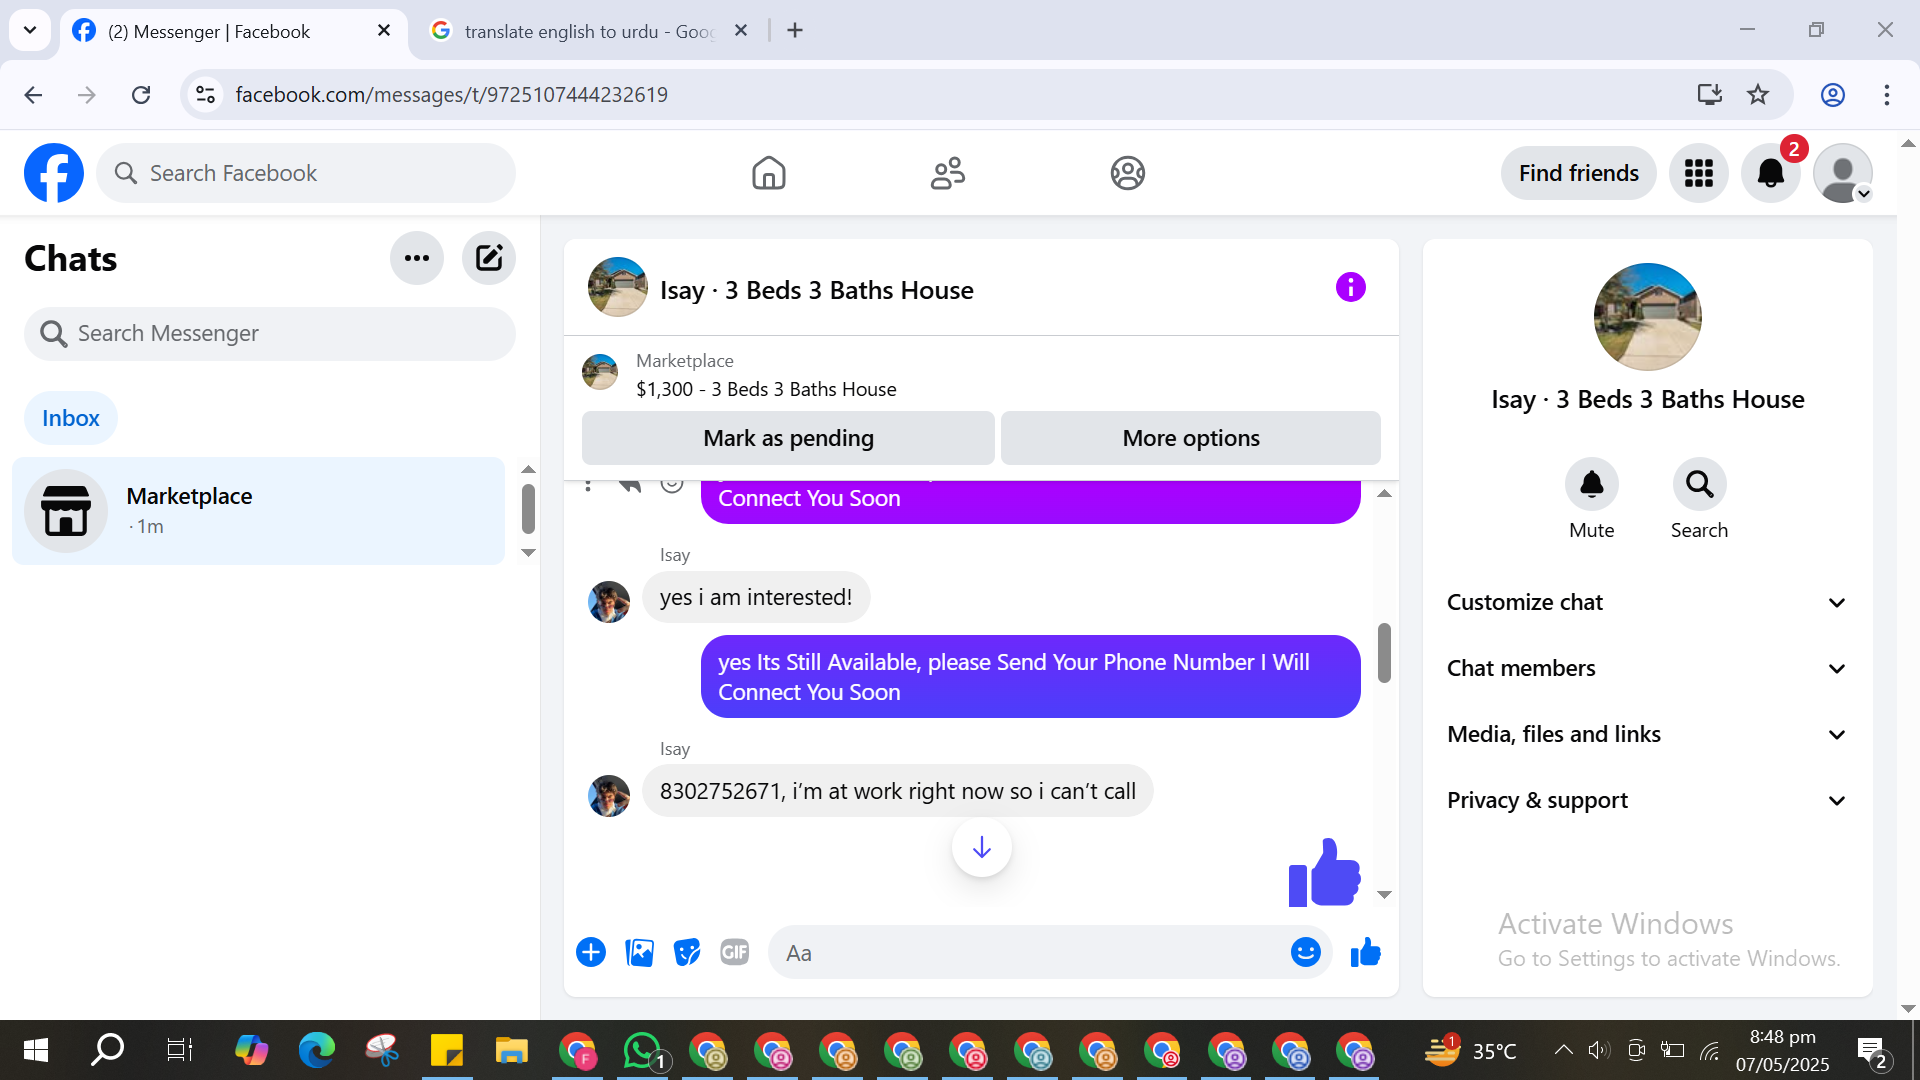Select the Inbox filter tab
This screenshot has width=1920, height=1080.
tap(70, 418)
